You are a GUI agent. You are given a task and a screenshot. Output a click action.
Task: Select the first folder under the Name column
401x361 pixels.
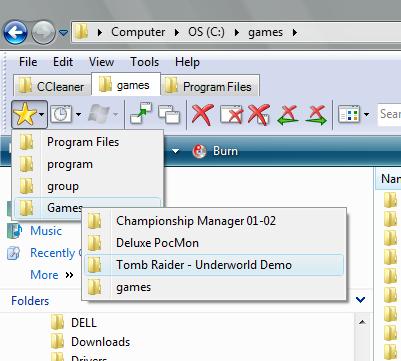[x=390, y=200]
